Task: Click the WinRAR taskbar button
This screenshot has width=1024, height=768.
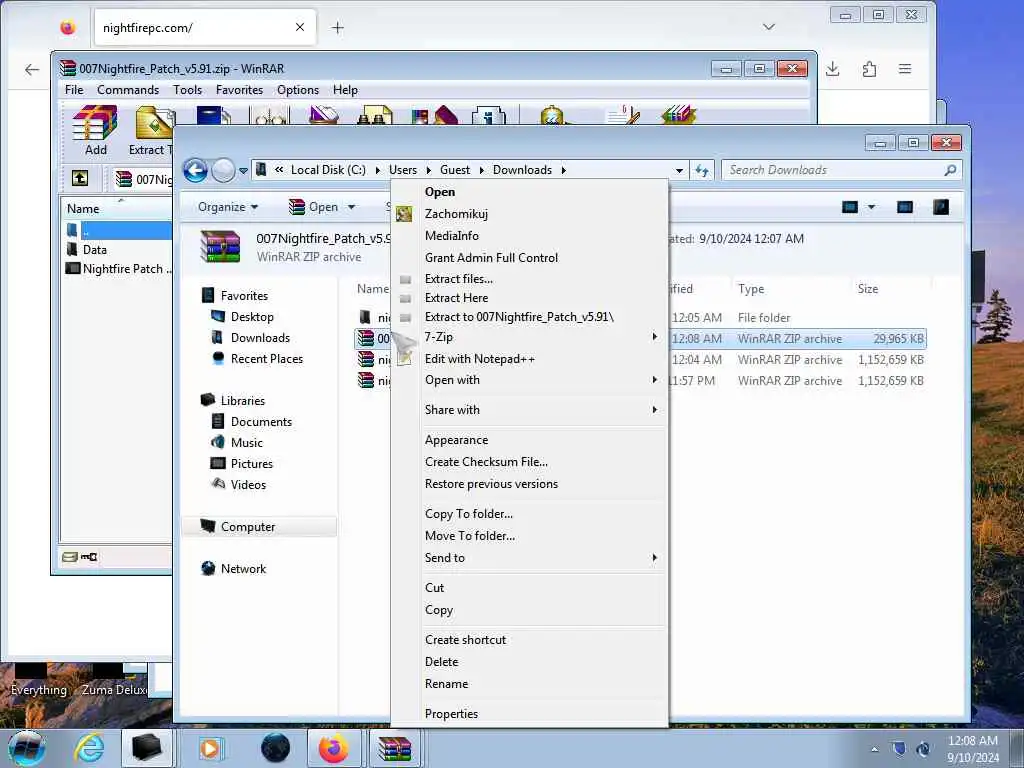Action: pyautogui.click(x=394, y=748)
